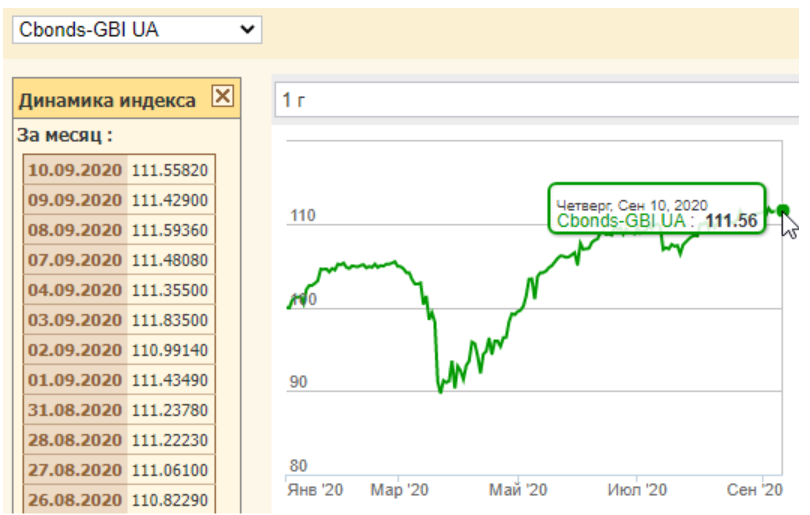The width and height of the screenshot is (810, 515).
Task: Click the Июл '20 axis label
Action: (x=637, y=489)
